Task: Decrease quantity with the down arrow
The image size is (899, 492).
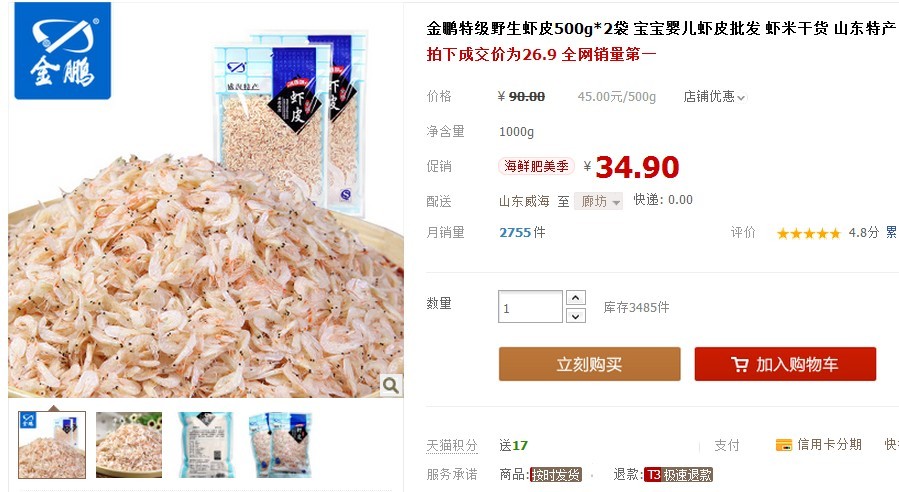Action: pyautogui.click(x=576, y=316)
